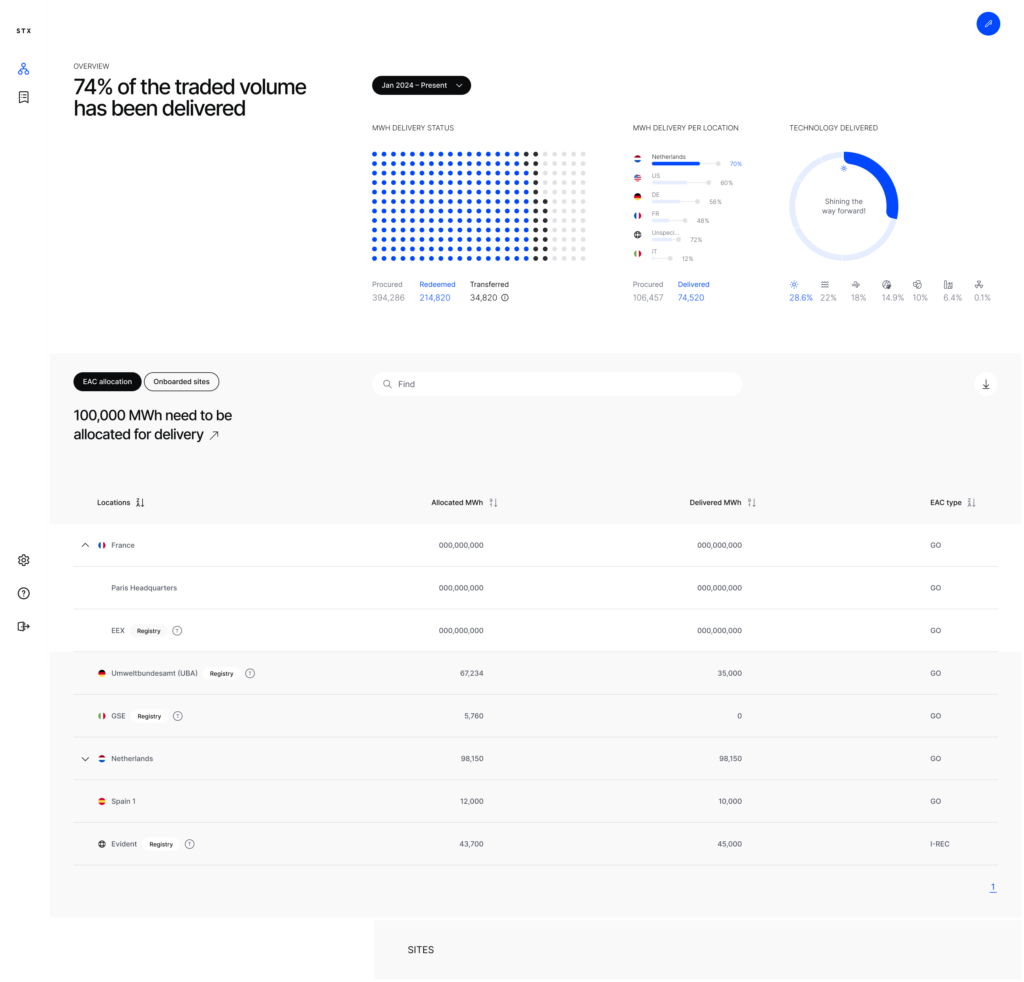Download the table using the download arrow
1024x982 pixels.
985,384
